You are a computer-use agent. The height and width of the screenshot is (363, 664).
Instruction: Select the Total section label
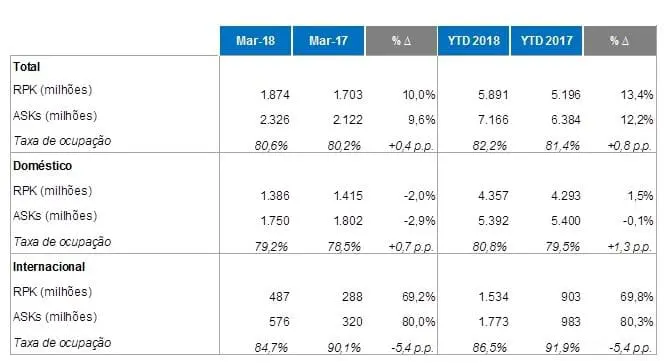26,67
